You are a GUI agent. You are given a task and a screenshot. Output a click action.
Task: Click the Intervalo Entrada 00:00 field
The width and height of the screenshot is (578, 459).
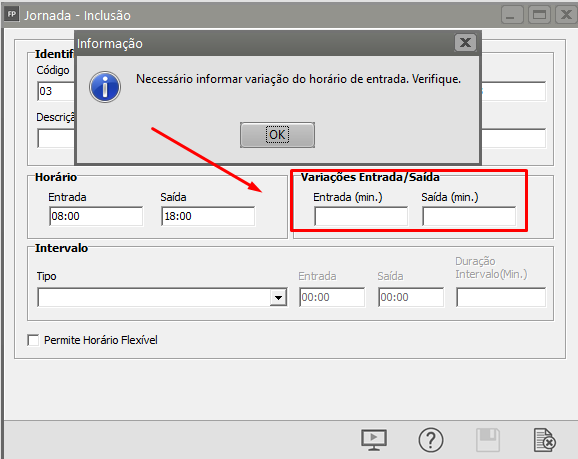click(x=332, y=298)
